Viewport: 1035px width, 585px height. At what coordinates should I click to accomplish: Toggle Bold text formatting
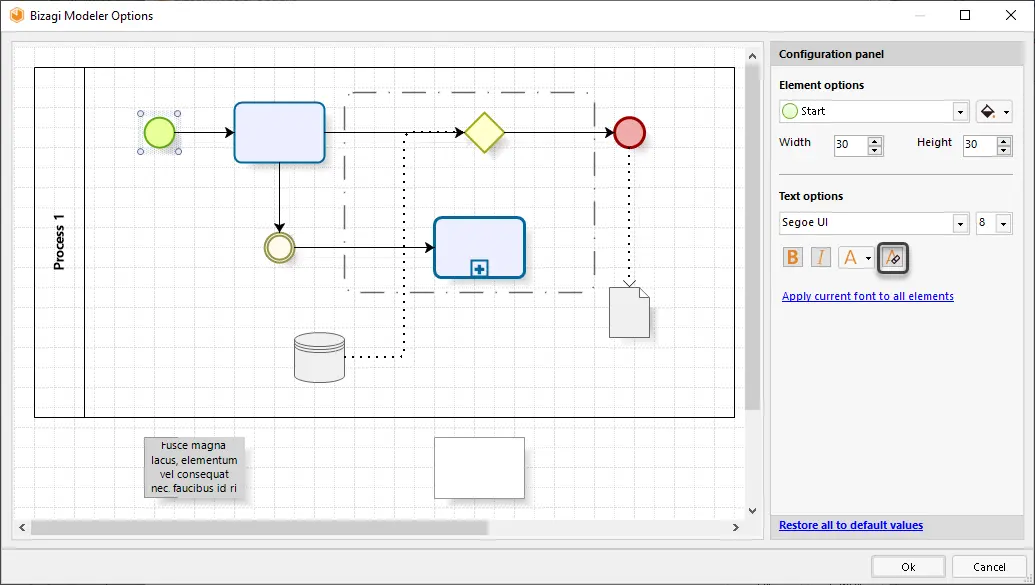point(793,257)
